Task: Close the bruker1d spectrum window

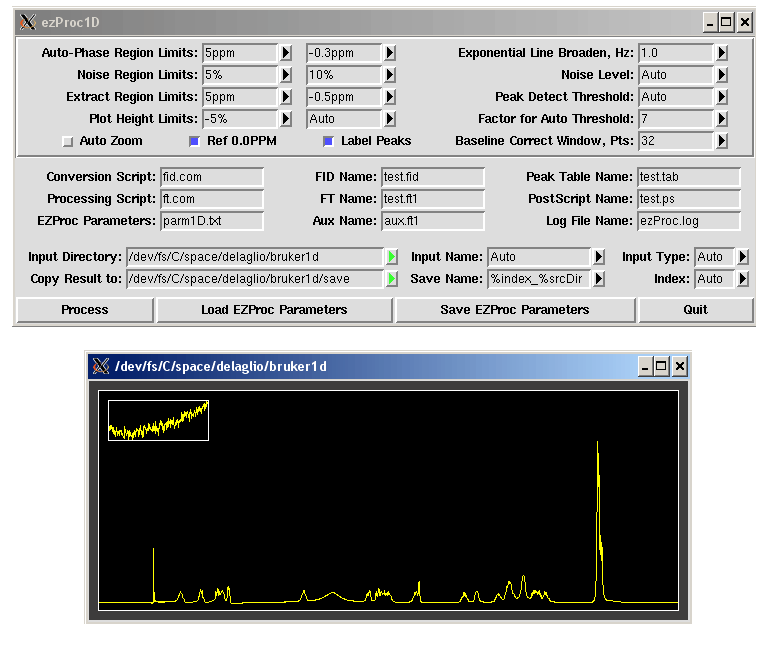Action: pos(679,367)
